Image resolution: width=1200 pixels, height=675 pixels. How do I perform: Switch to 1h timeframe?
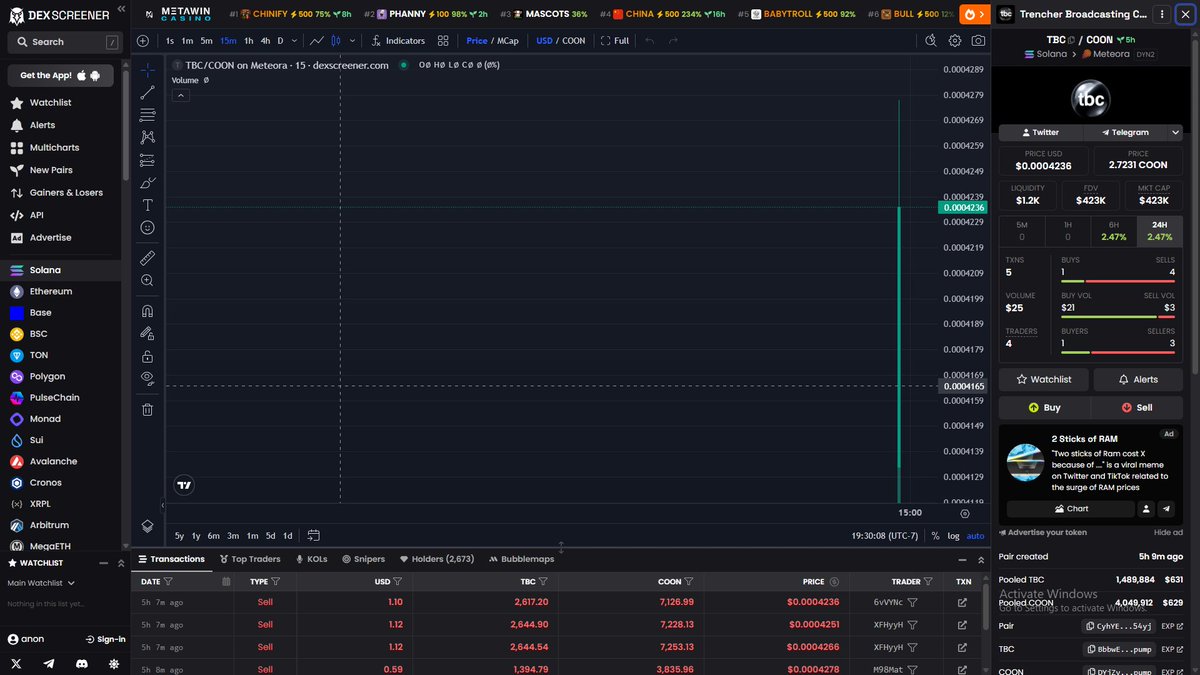(249, 41)
